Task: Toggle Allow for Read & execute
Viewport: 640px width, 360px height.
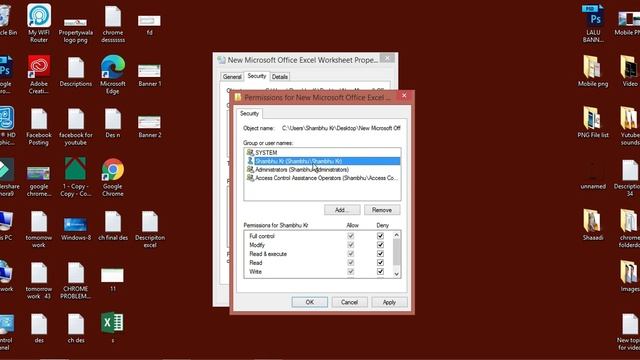Action: [x=351, y=254]
